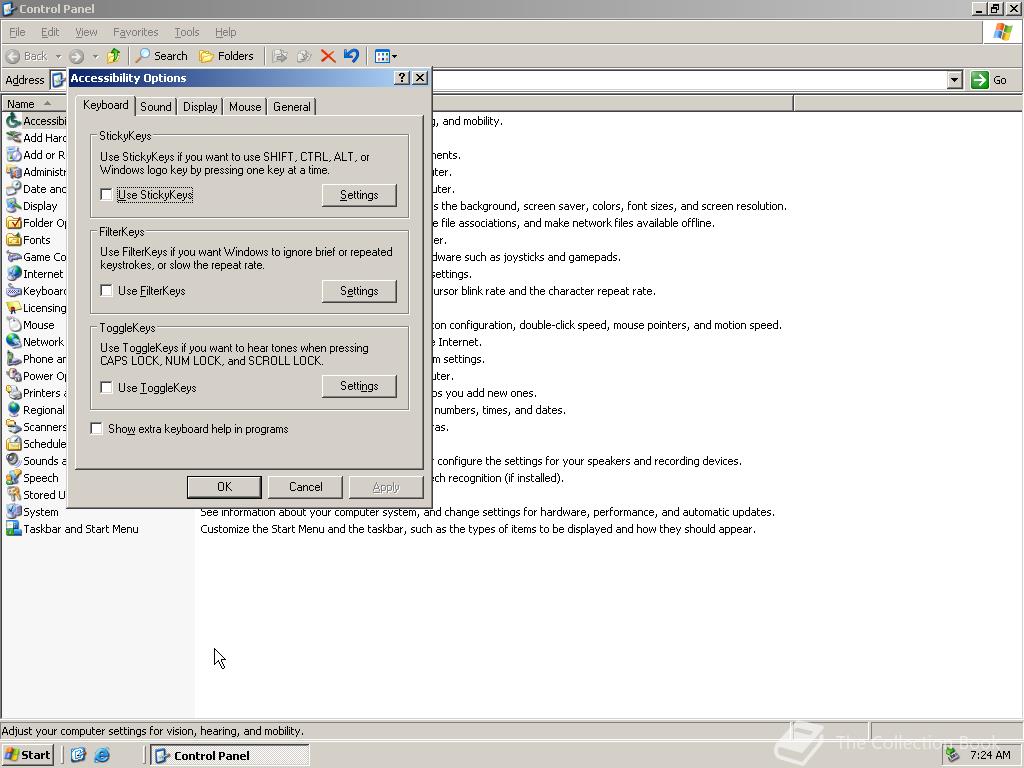Click the Control Panel taskbar button

[x=230, y=755]
